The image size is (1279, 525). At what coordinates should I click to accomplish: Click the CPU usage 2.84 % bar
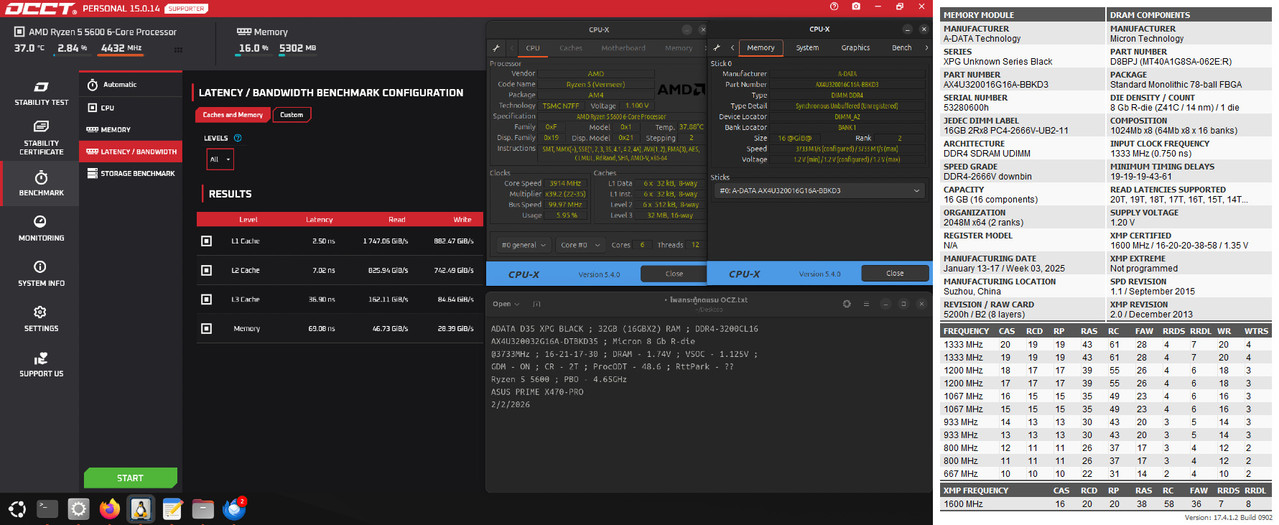pyautogui.click(x=71, y=50)
